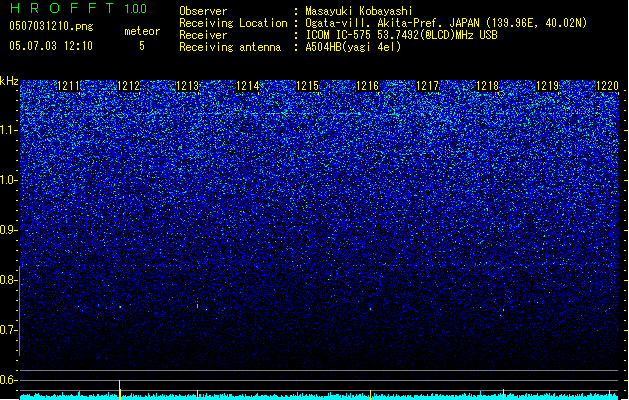Click the 1219 time marker
Viewport: 629px width, 400px height.
click(x=548, y=86)
